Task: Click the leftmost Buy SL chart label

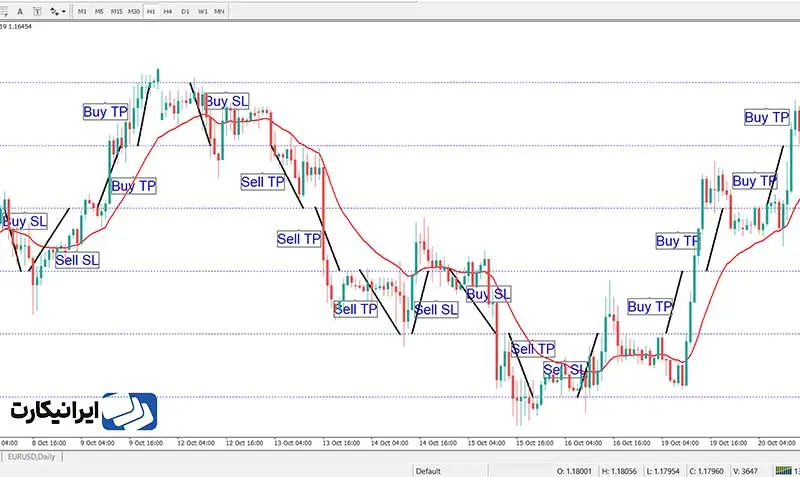Action: (25, 221)
